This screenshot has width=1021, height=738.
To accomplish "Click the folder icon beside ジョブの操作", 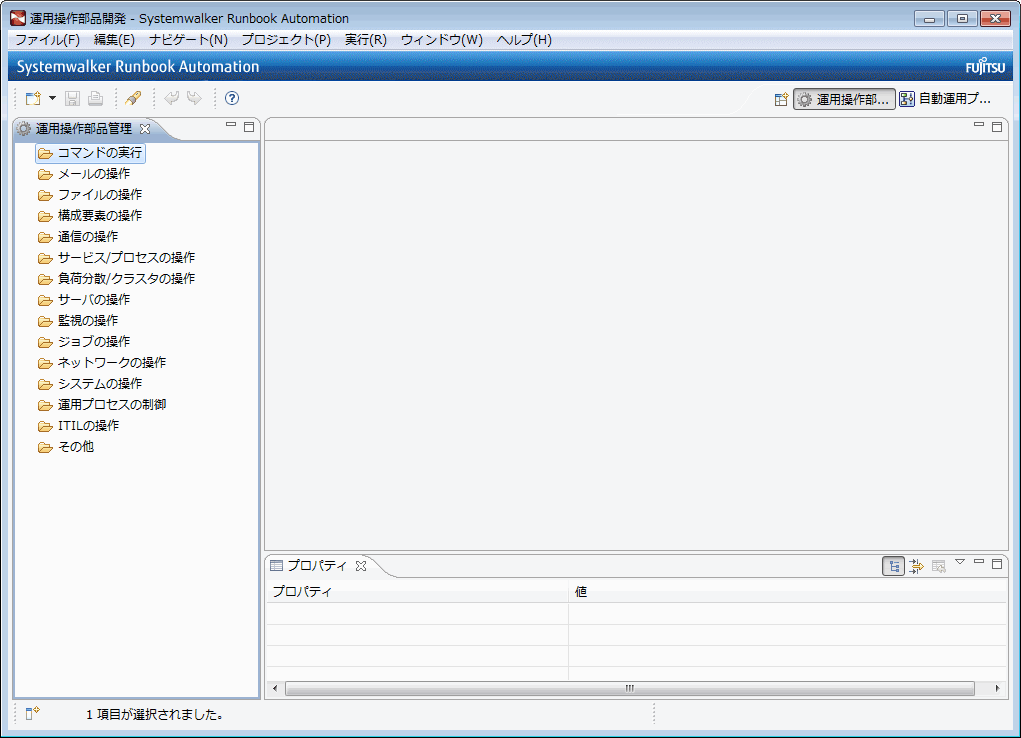I will coord(45,342).
